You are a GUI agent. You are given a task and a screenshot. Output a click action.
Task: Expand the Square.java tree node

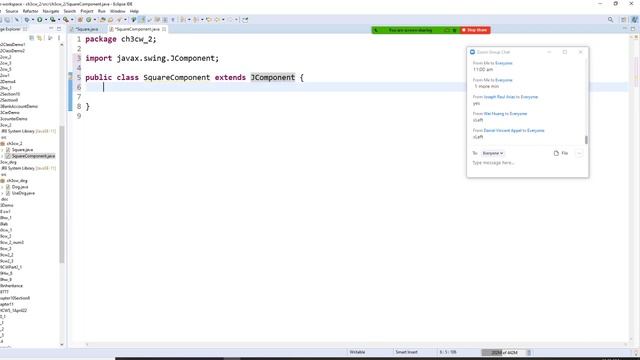[2, 150]
